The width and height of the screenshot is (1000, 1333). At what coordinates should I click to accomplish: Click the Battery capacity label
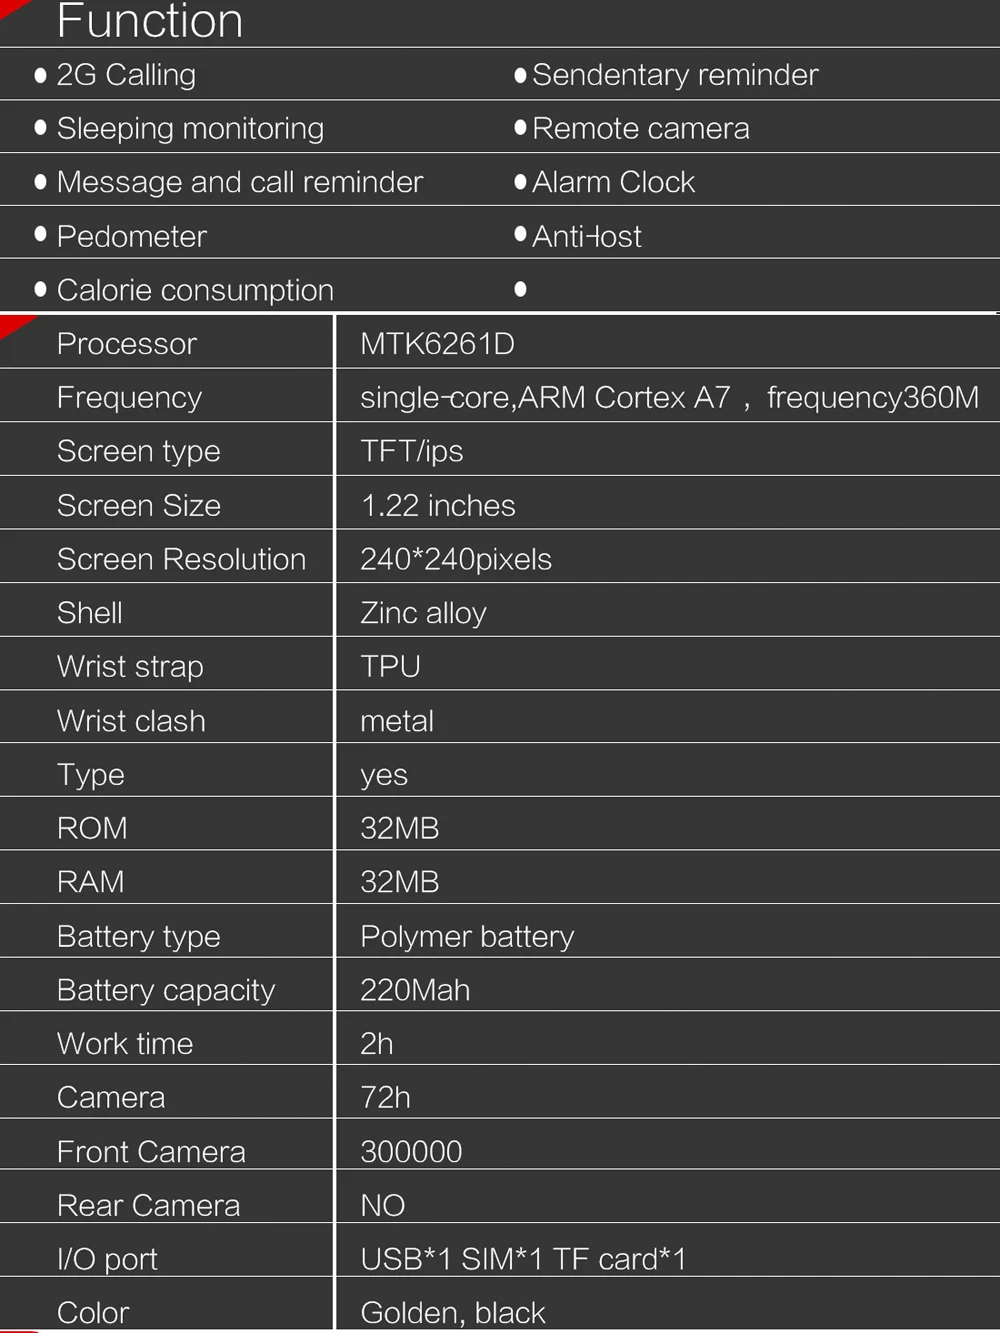point(166,990)
